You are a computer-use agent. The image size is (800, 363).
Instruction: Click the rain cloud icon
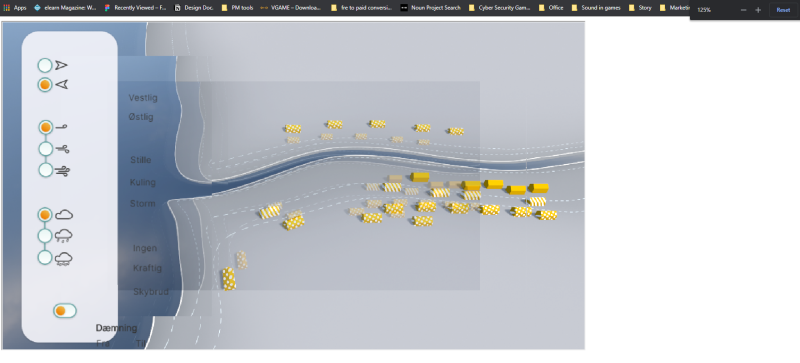coord(64,236)
